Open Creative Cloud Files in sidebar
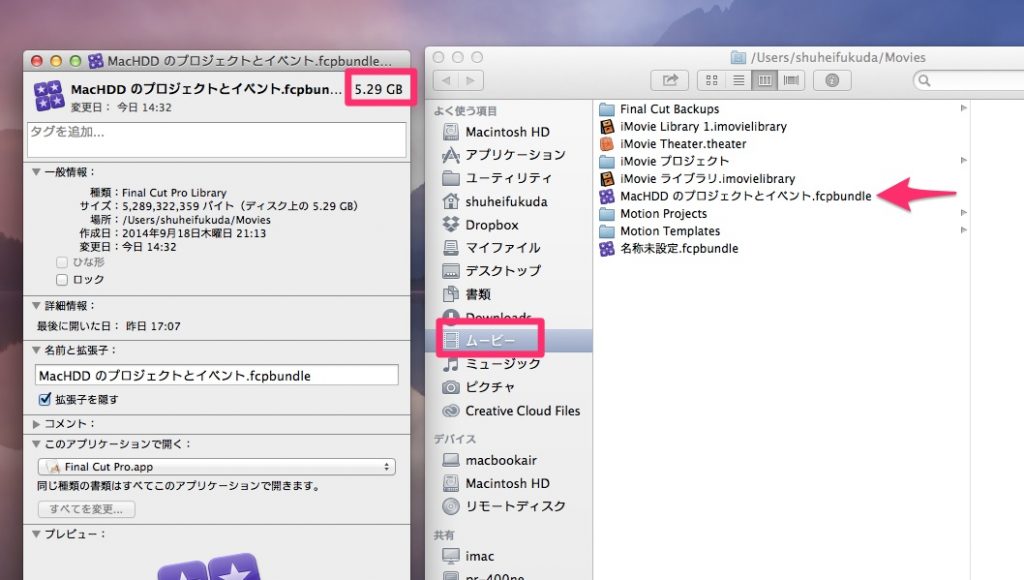Viewport: 1024px width, 580px height. coord(511,411)
